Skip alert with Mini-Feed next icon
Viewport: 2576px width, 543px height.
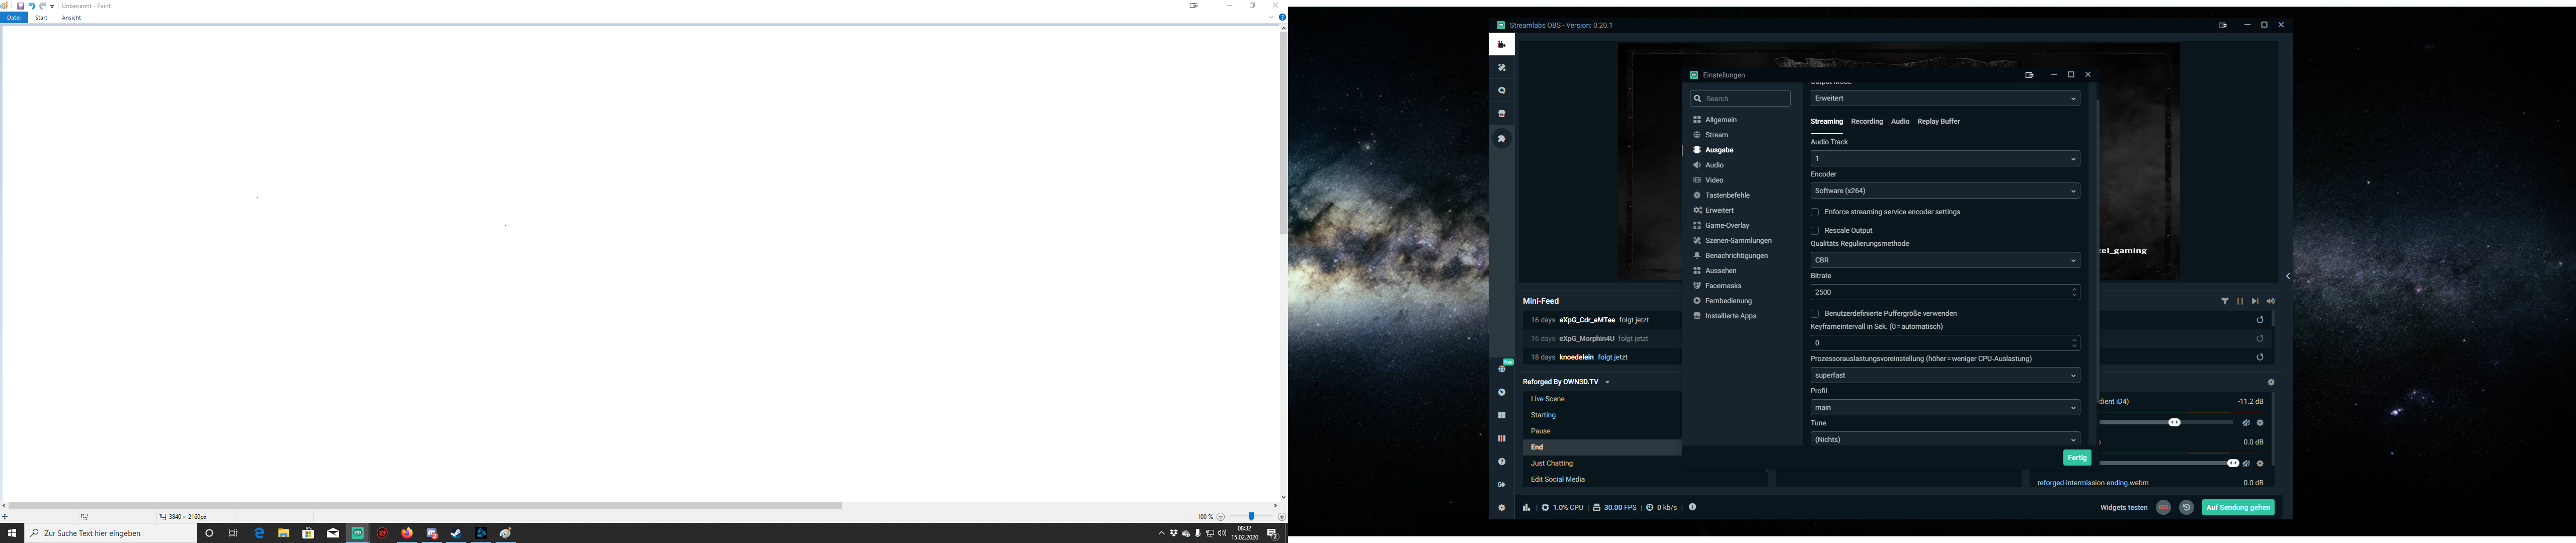point(2254,301)
